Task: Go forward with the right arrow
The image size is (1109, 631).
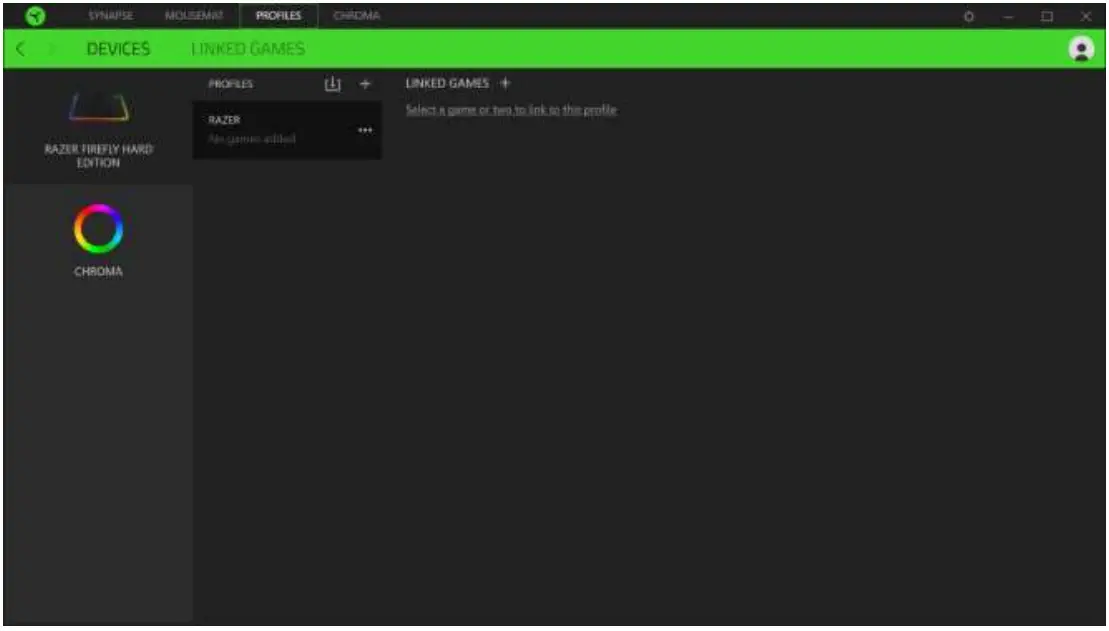Action: 53,49
